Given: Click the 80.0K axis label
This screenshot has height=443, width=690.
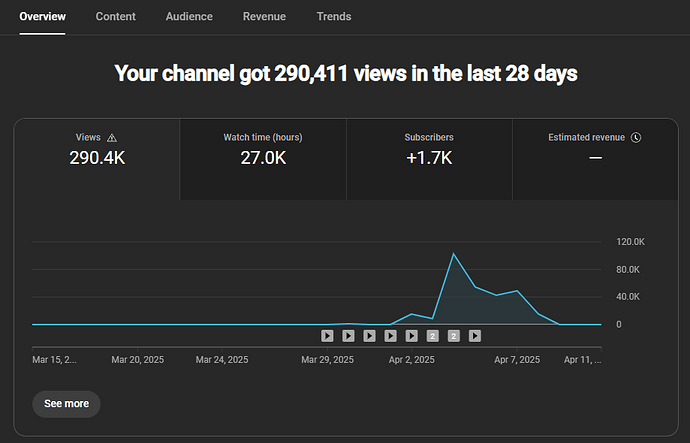Looking at the screenshot, I should pyautogui.click(x=628, y=269).
